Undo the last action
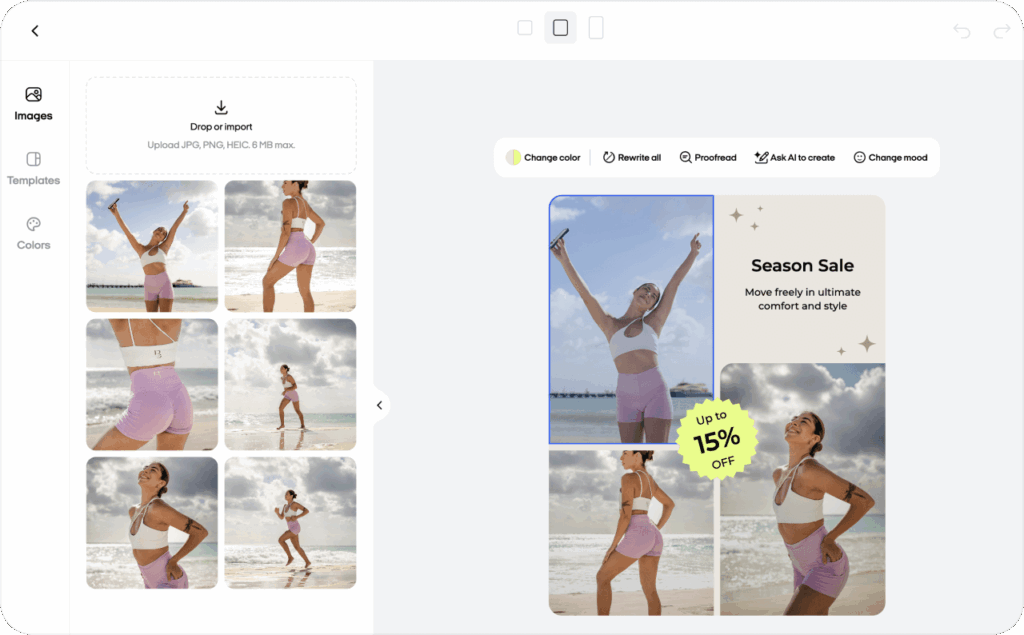Screen dimensions: 1024x635 [x=961, y=30]
